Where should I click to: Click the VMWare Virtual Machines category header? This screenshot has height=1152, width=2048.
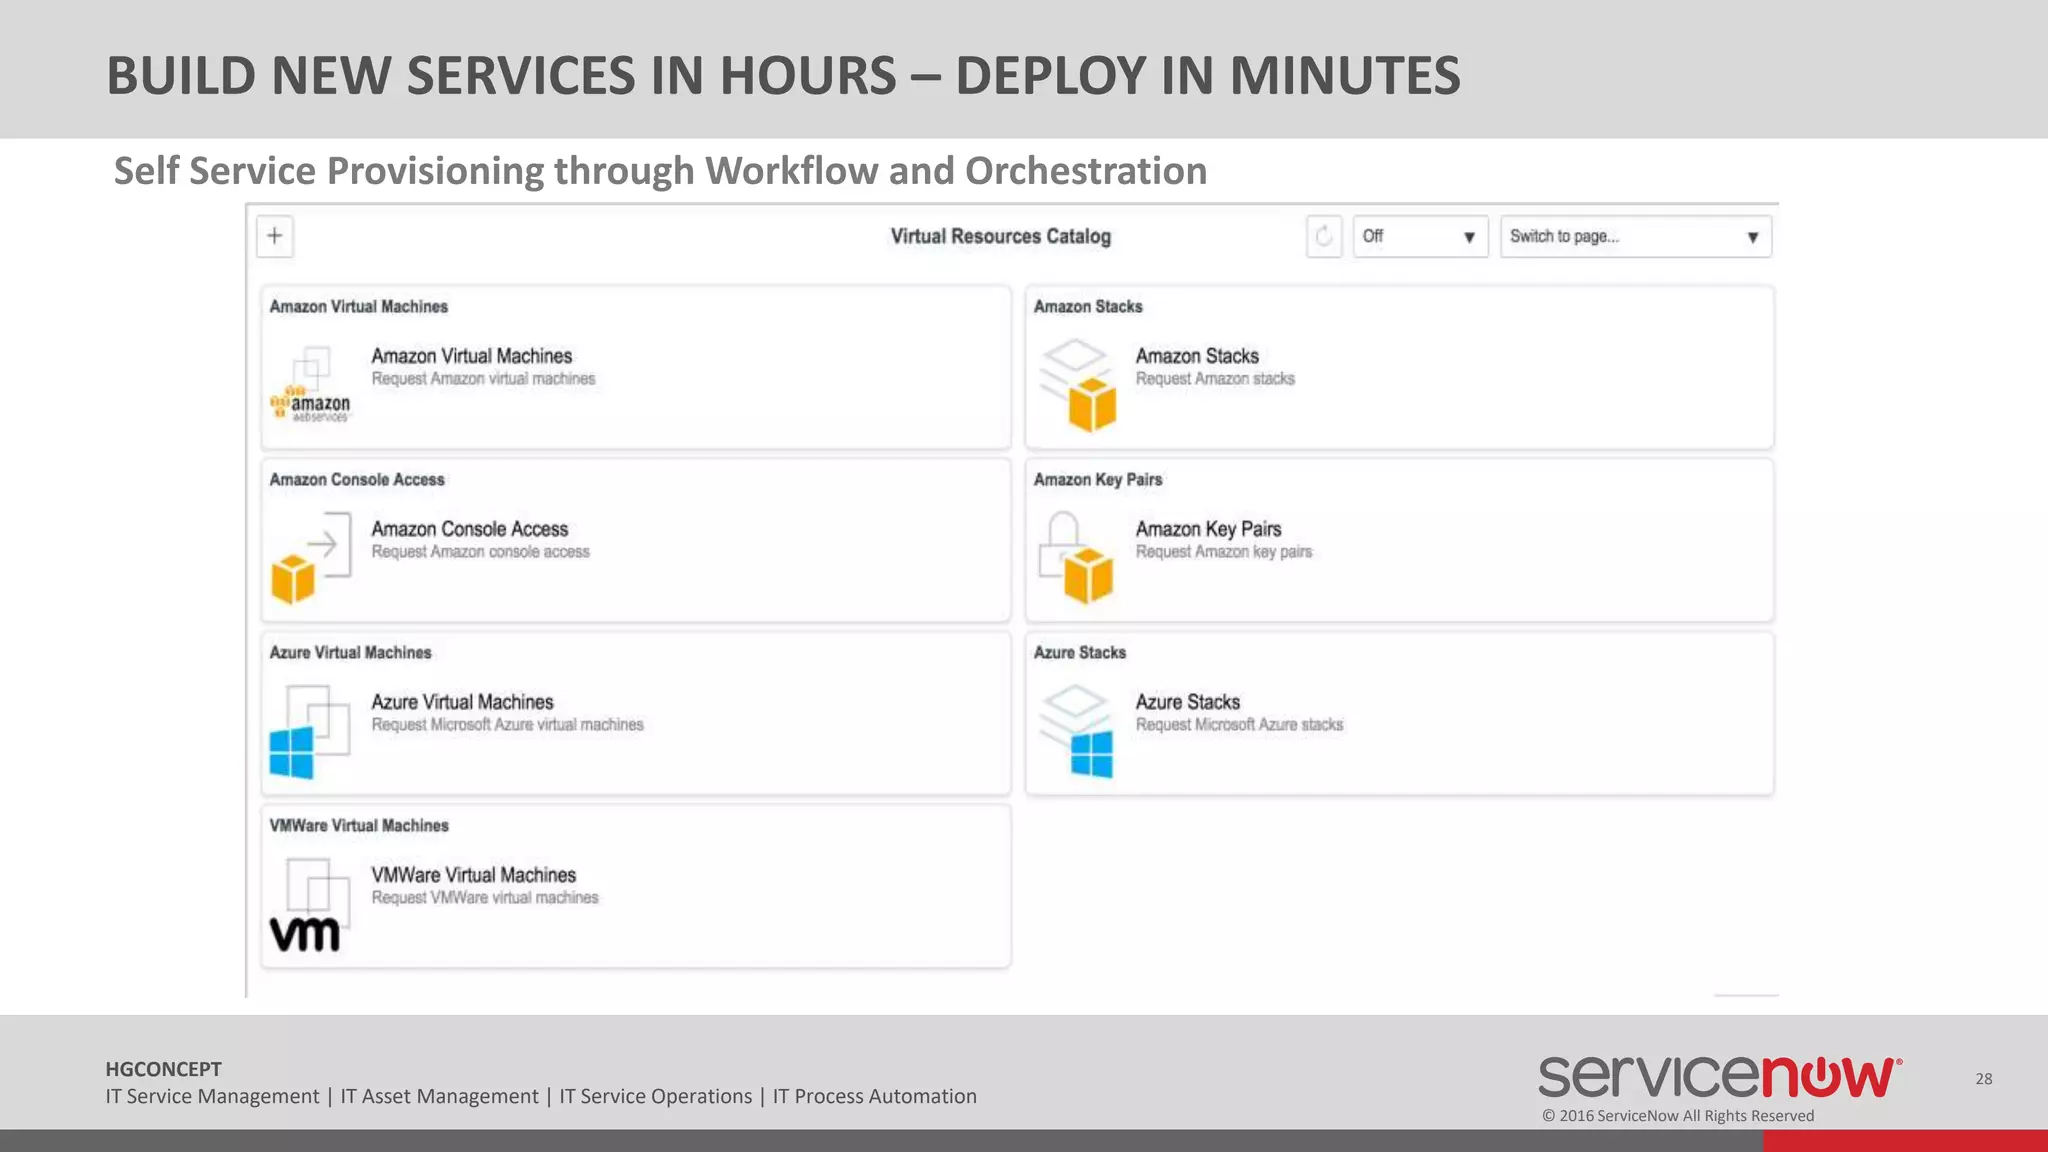click(359, 826)
